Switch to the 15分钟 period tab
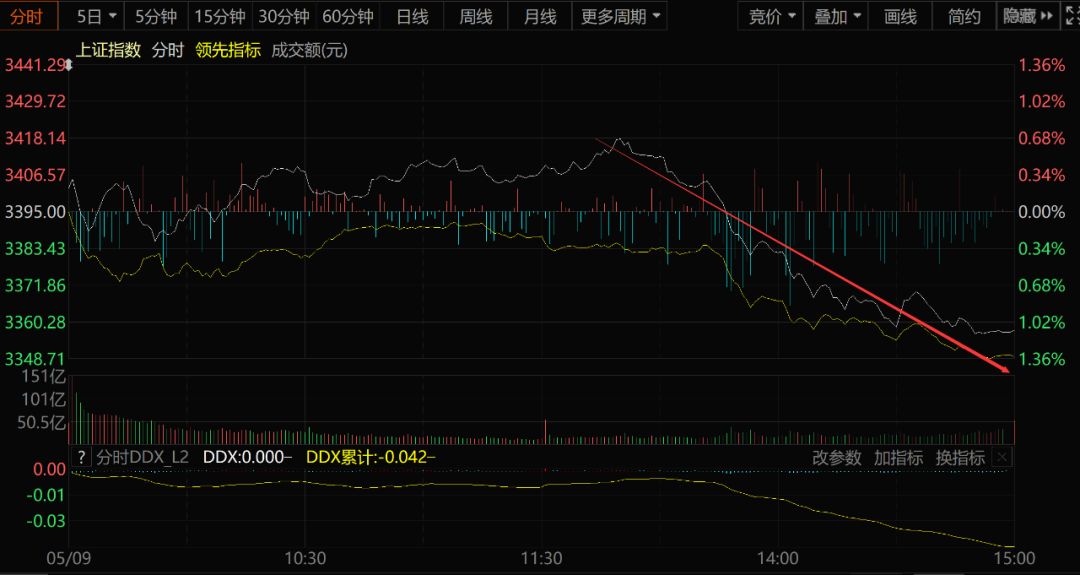Screen dimensions: 1080x575 [220, 17]
